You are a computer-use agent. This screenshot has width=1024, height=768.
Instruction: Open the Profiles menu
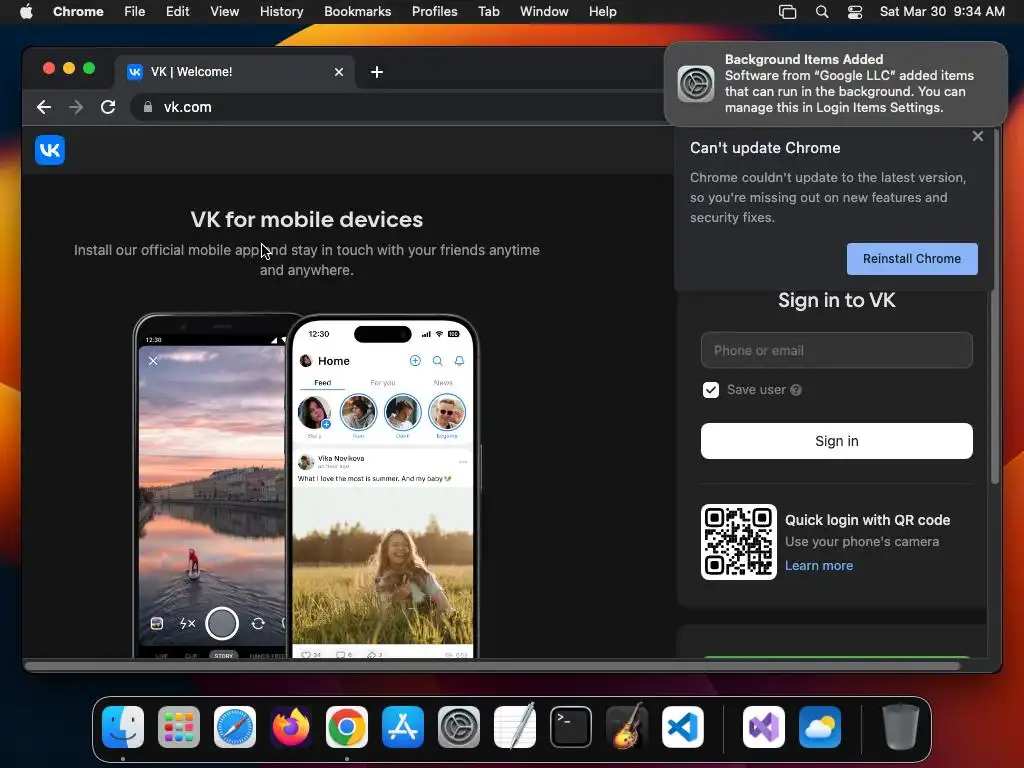point(434,12)
